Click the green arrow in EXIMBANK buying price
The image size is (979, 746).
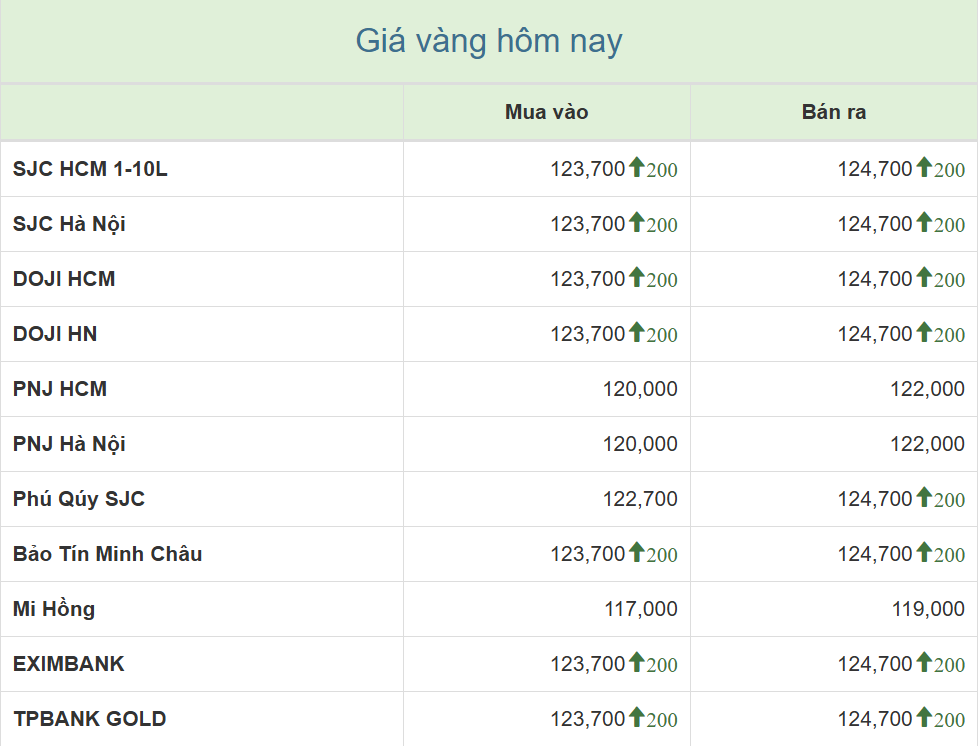tap(636, 663)
